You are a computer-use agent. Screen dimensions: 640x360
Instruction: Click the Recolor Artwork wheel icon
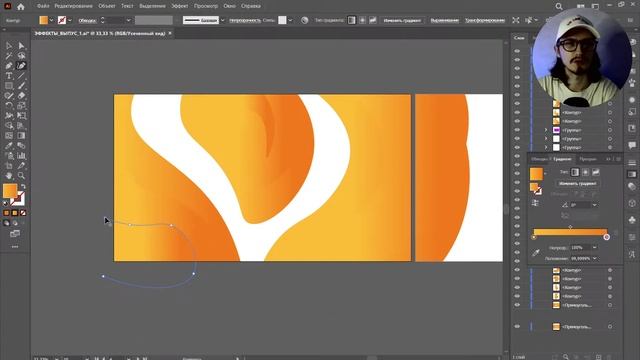click(304, 20)
